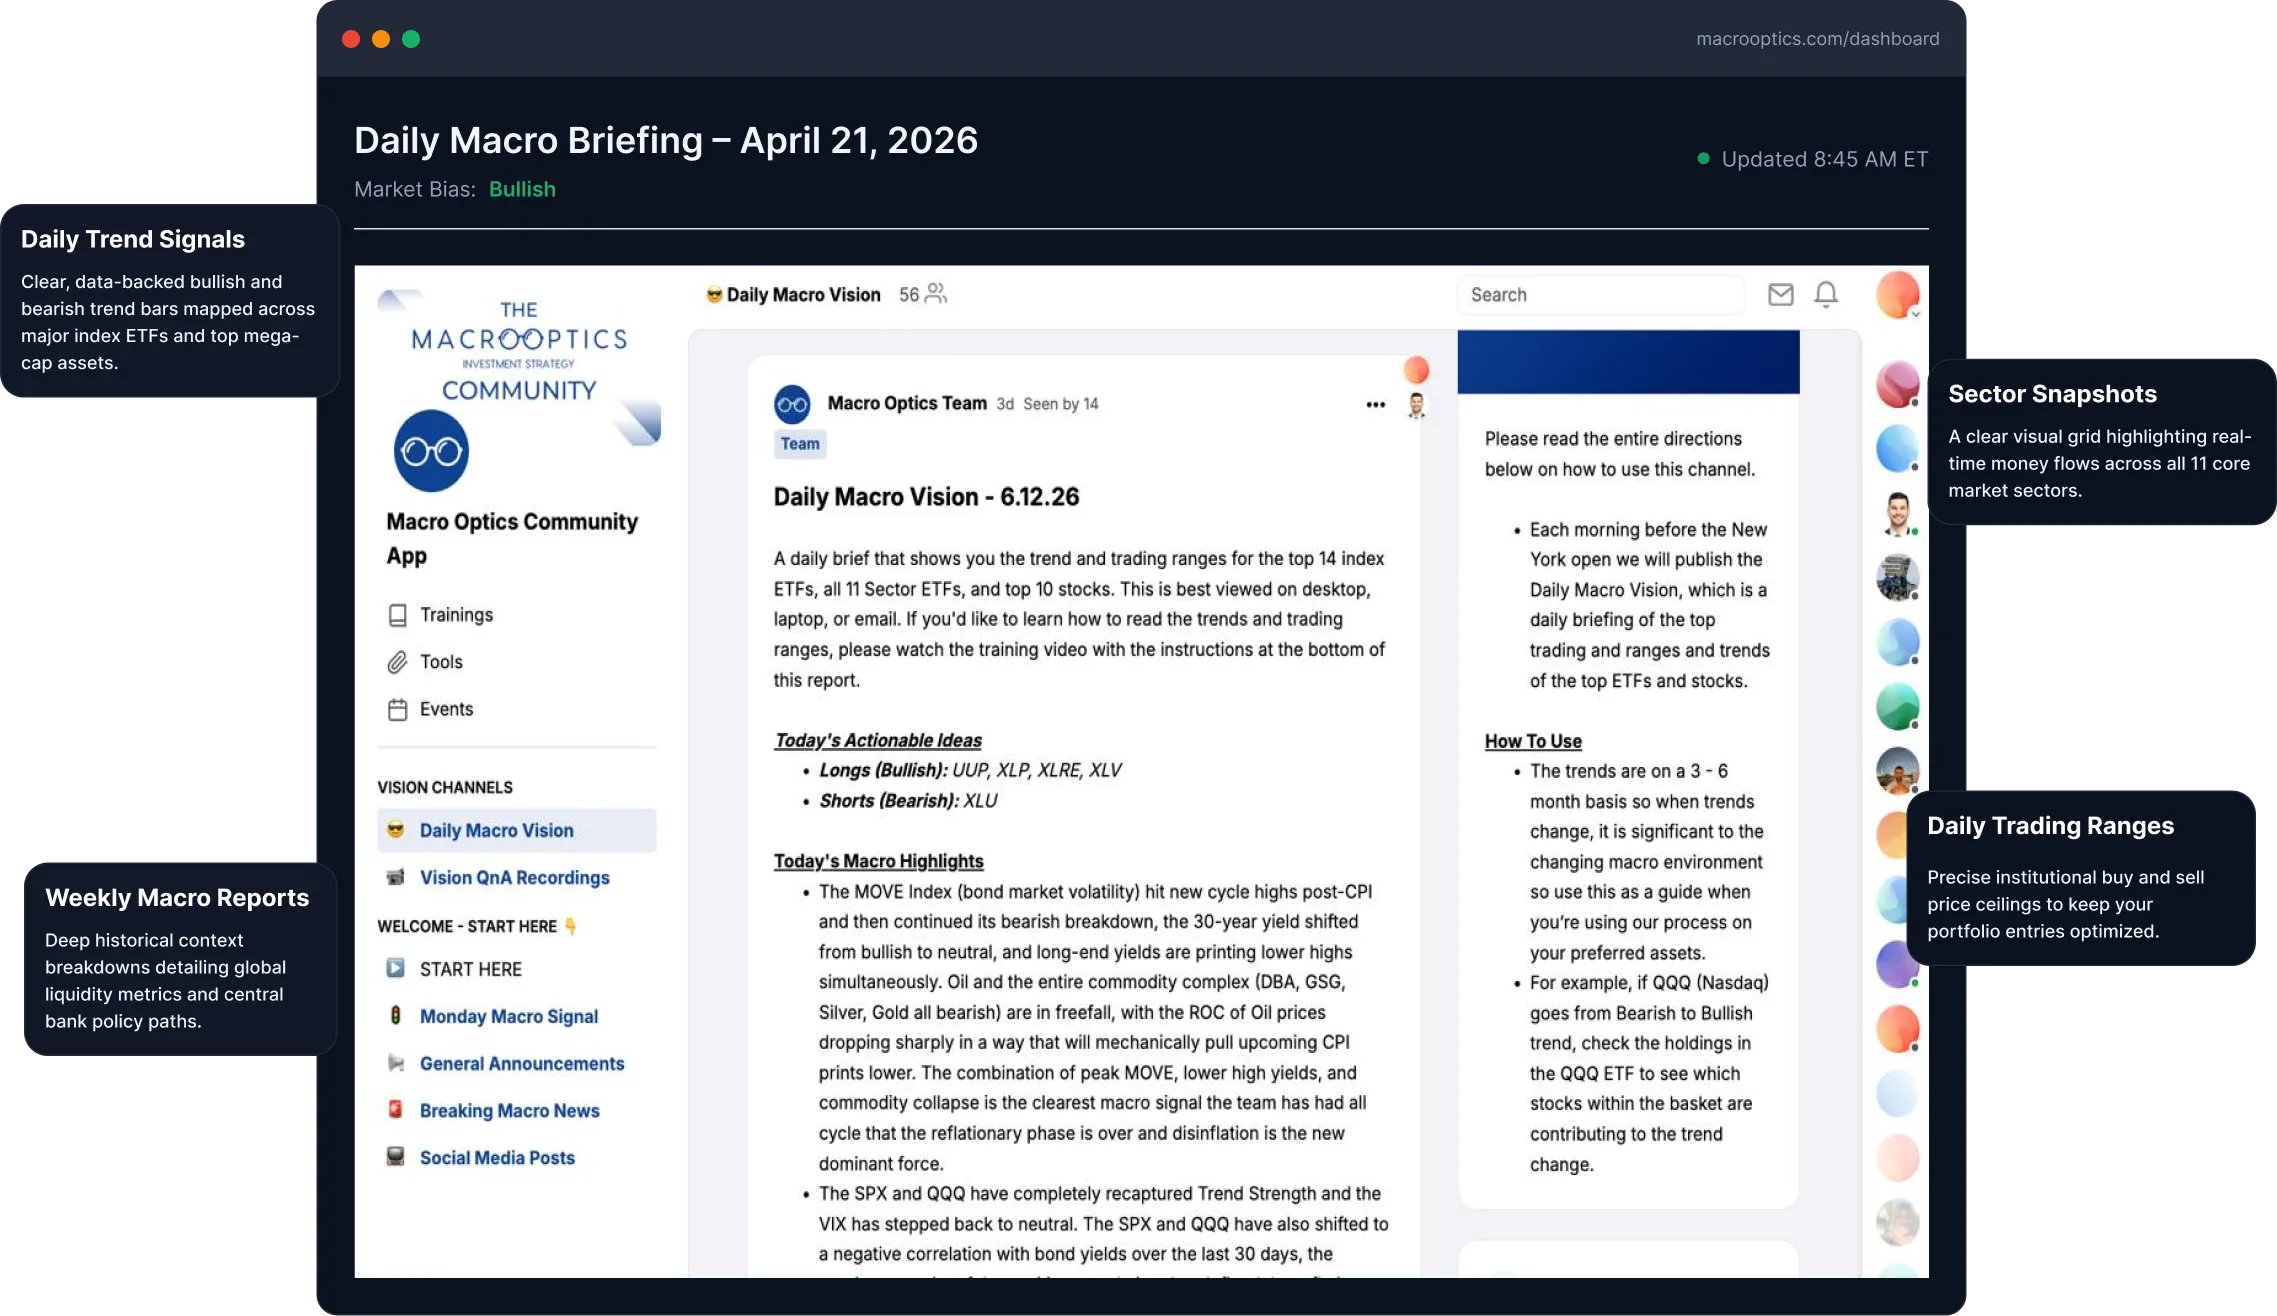This screenshot has width=2277, height=1316.
Task: Click the Shorts (Bearish): XLU line
Action: pos(908,801)
